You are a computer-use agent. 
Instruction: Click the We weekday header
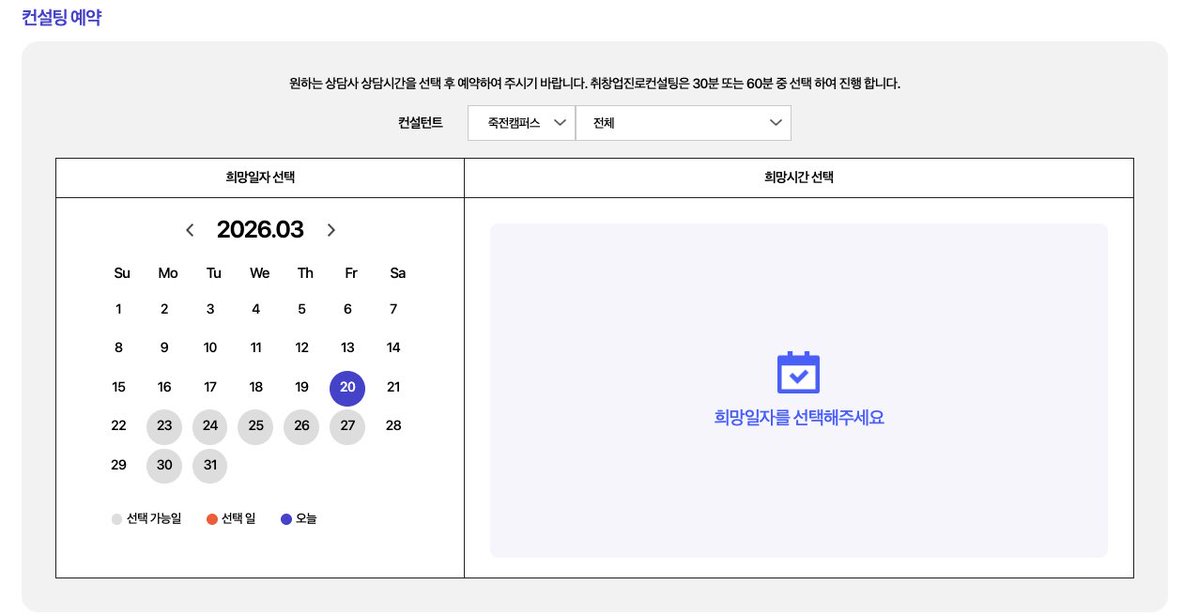(x=260, y=274)
